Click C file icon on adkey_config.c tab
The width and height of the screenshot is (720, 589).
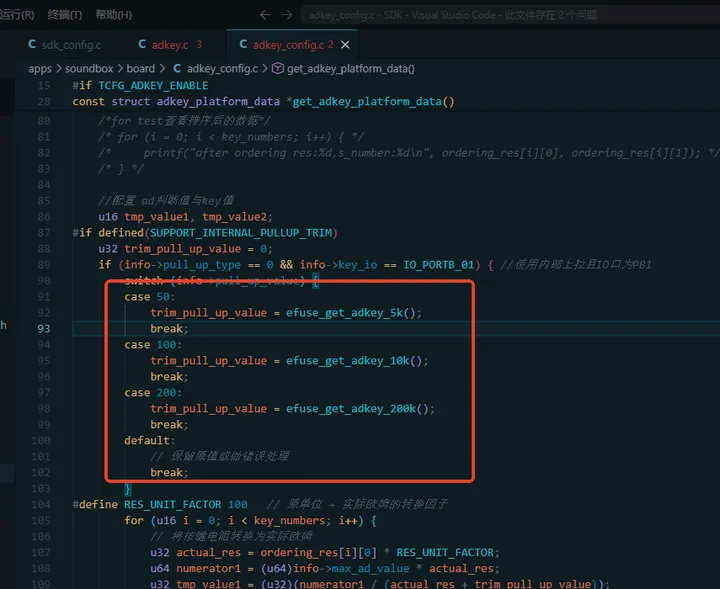243,44
